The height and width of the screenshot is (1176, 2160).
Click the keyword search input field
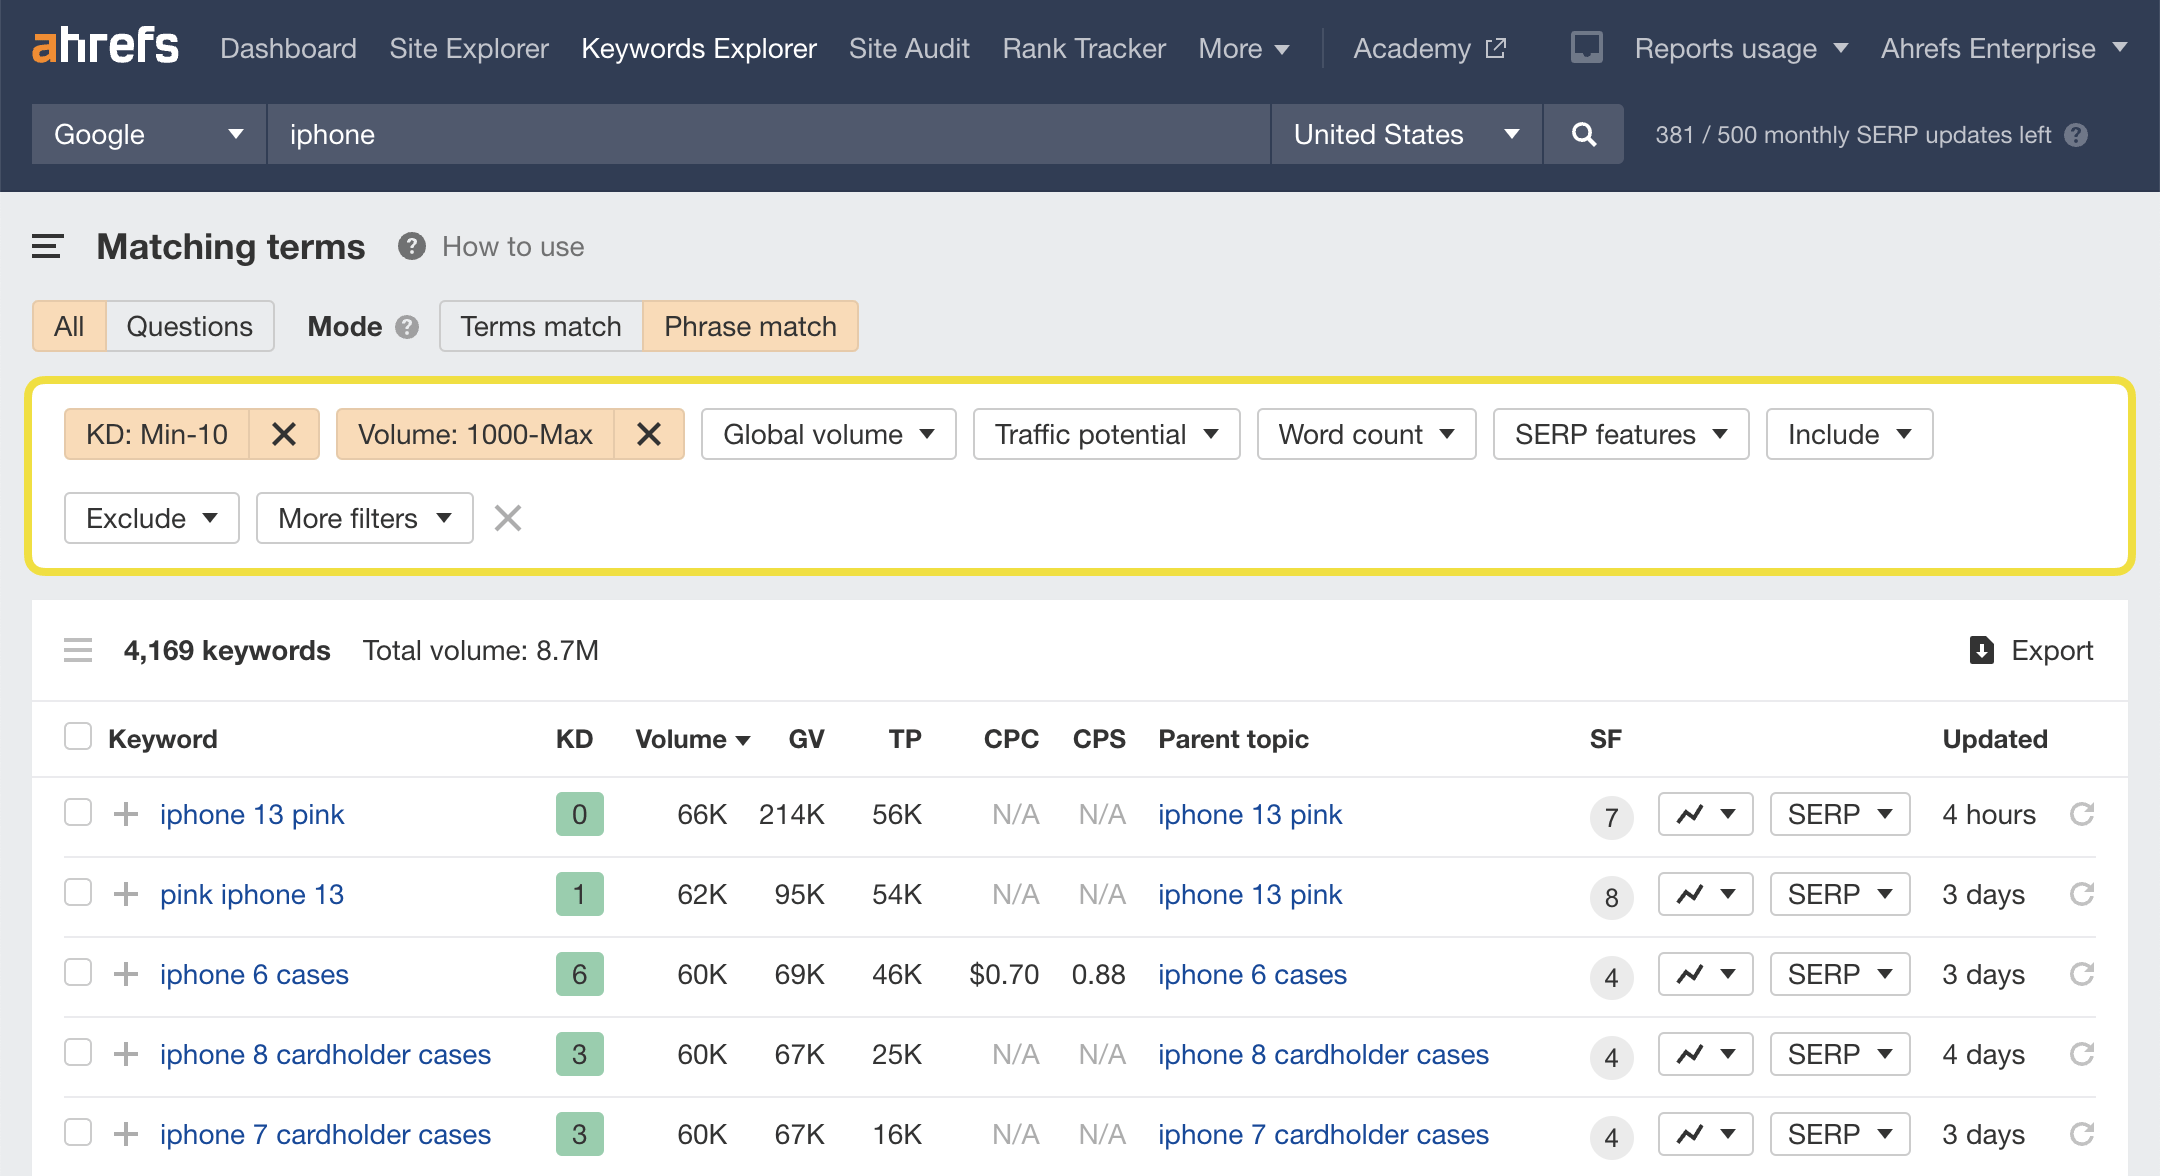770,134
